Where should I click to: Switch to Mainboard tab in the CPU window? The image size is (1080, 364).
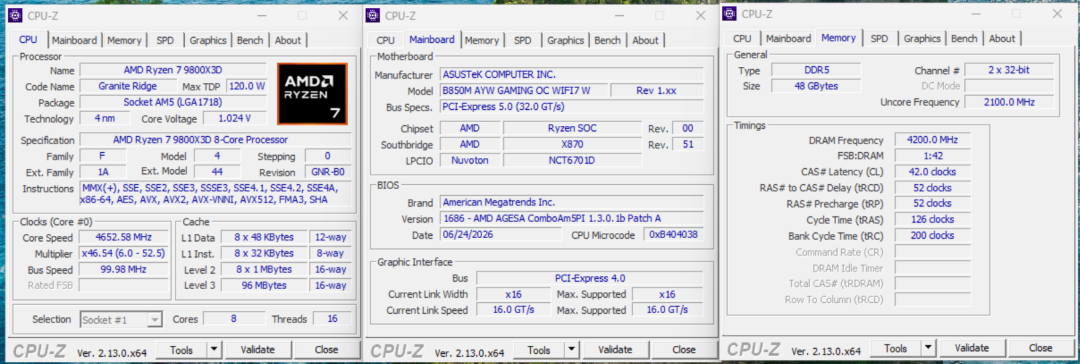point(74,40)
